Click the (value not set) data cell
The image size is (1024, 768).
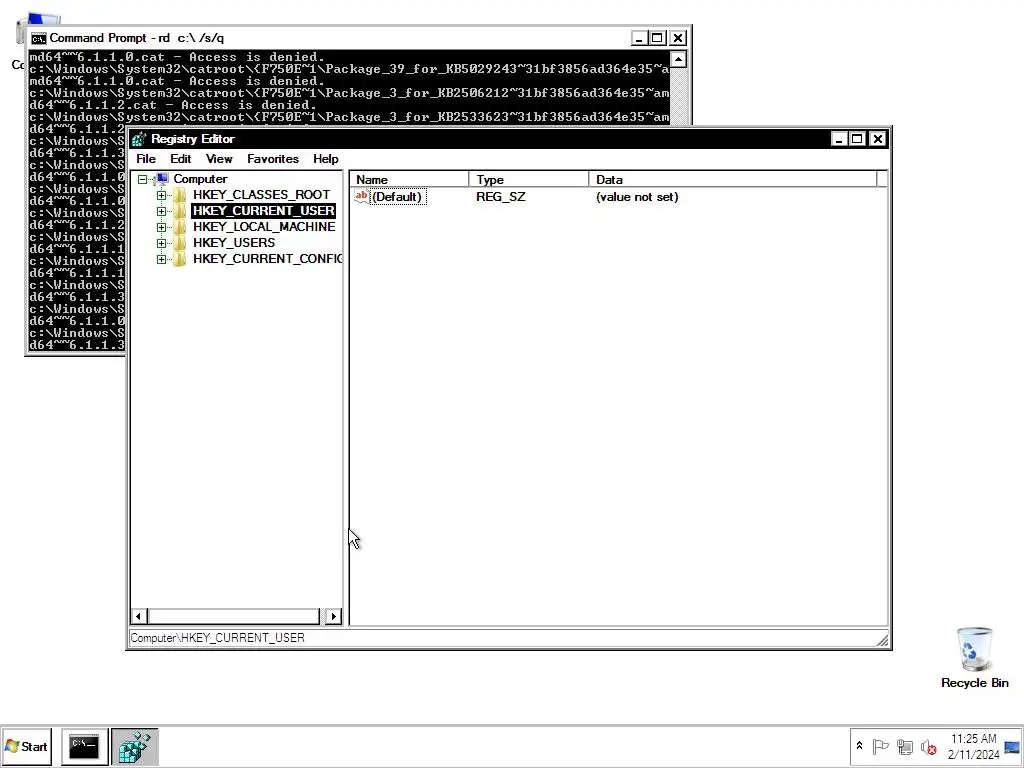(637, 197)
